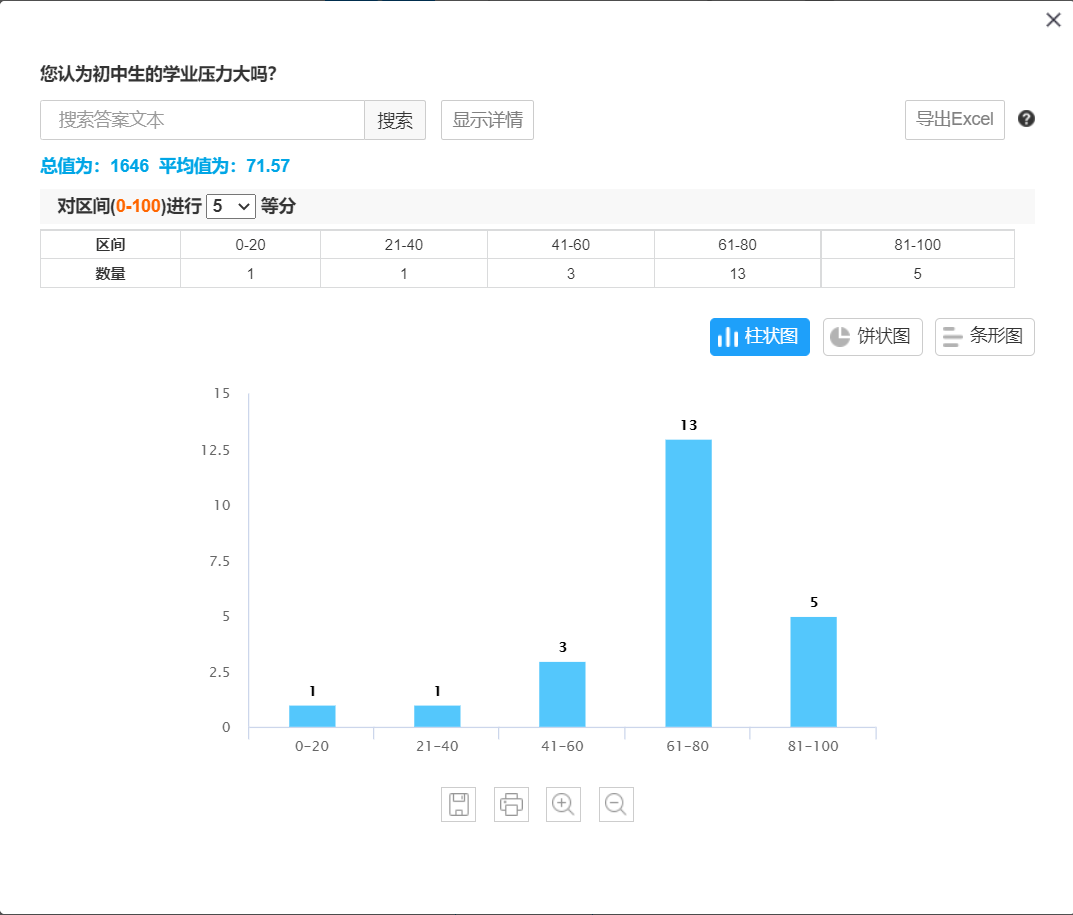
Task: Switch to 饼状图 pie chart view
Action: coord(872,337)
